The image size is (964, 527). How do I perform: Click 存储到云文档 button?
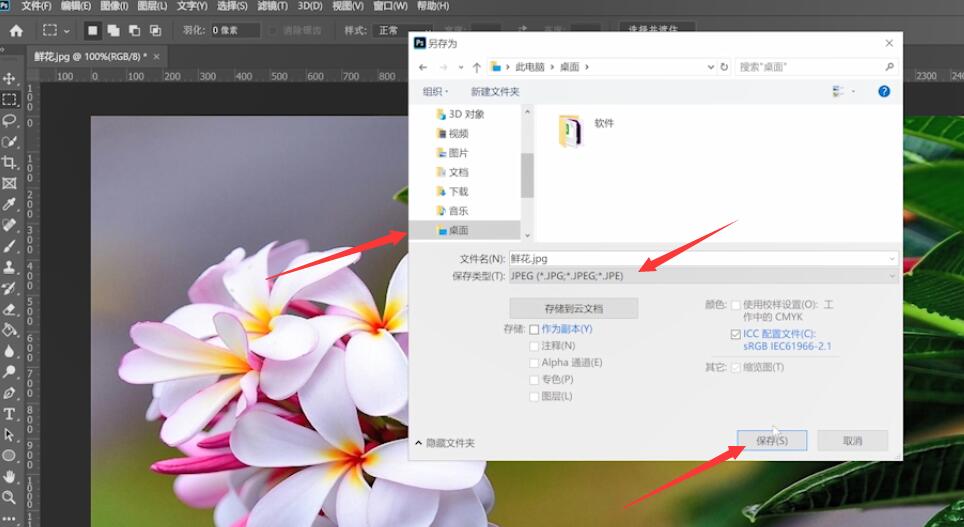pyautogui.click(x=574, y=309)
